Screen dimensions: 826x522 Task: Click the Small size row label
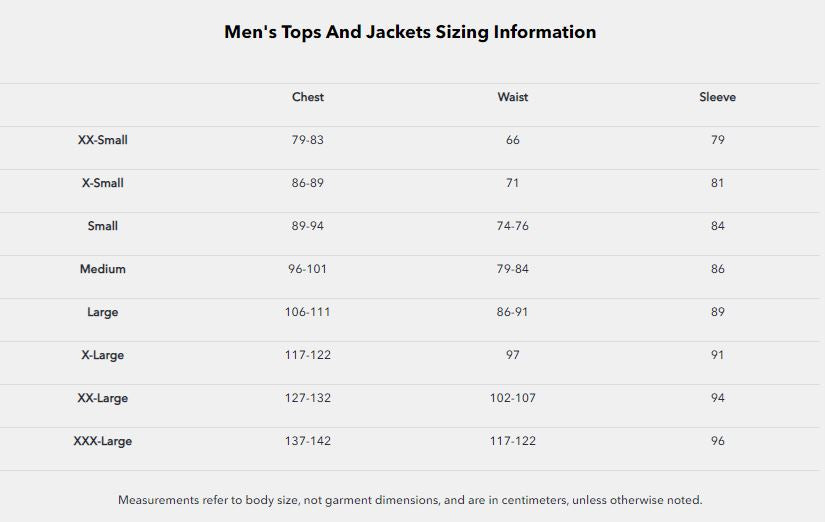point(103,226)
